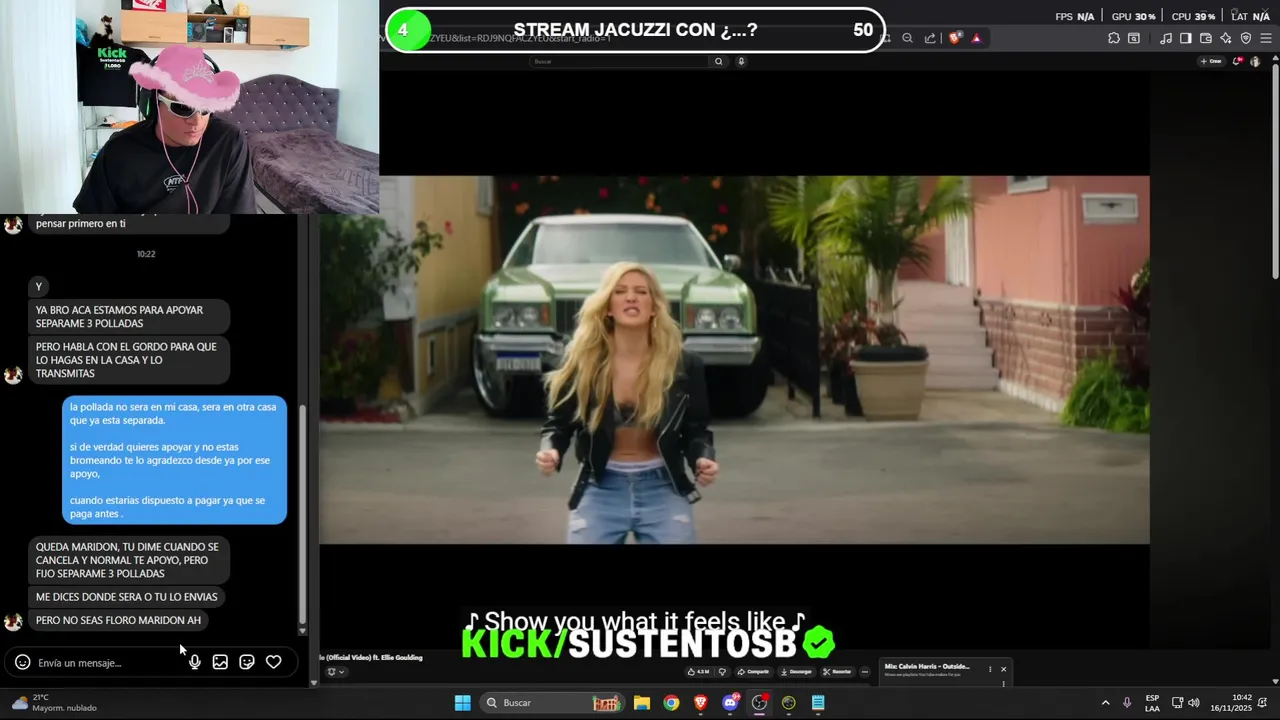Open the Windows Start button

click(463, 702)
